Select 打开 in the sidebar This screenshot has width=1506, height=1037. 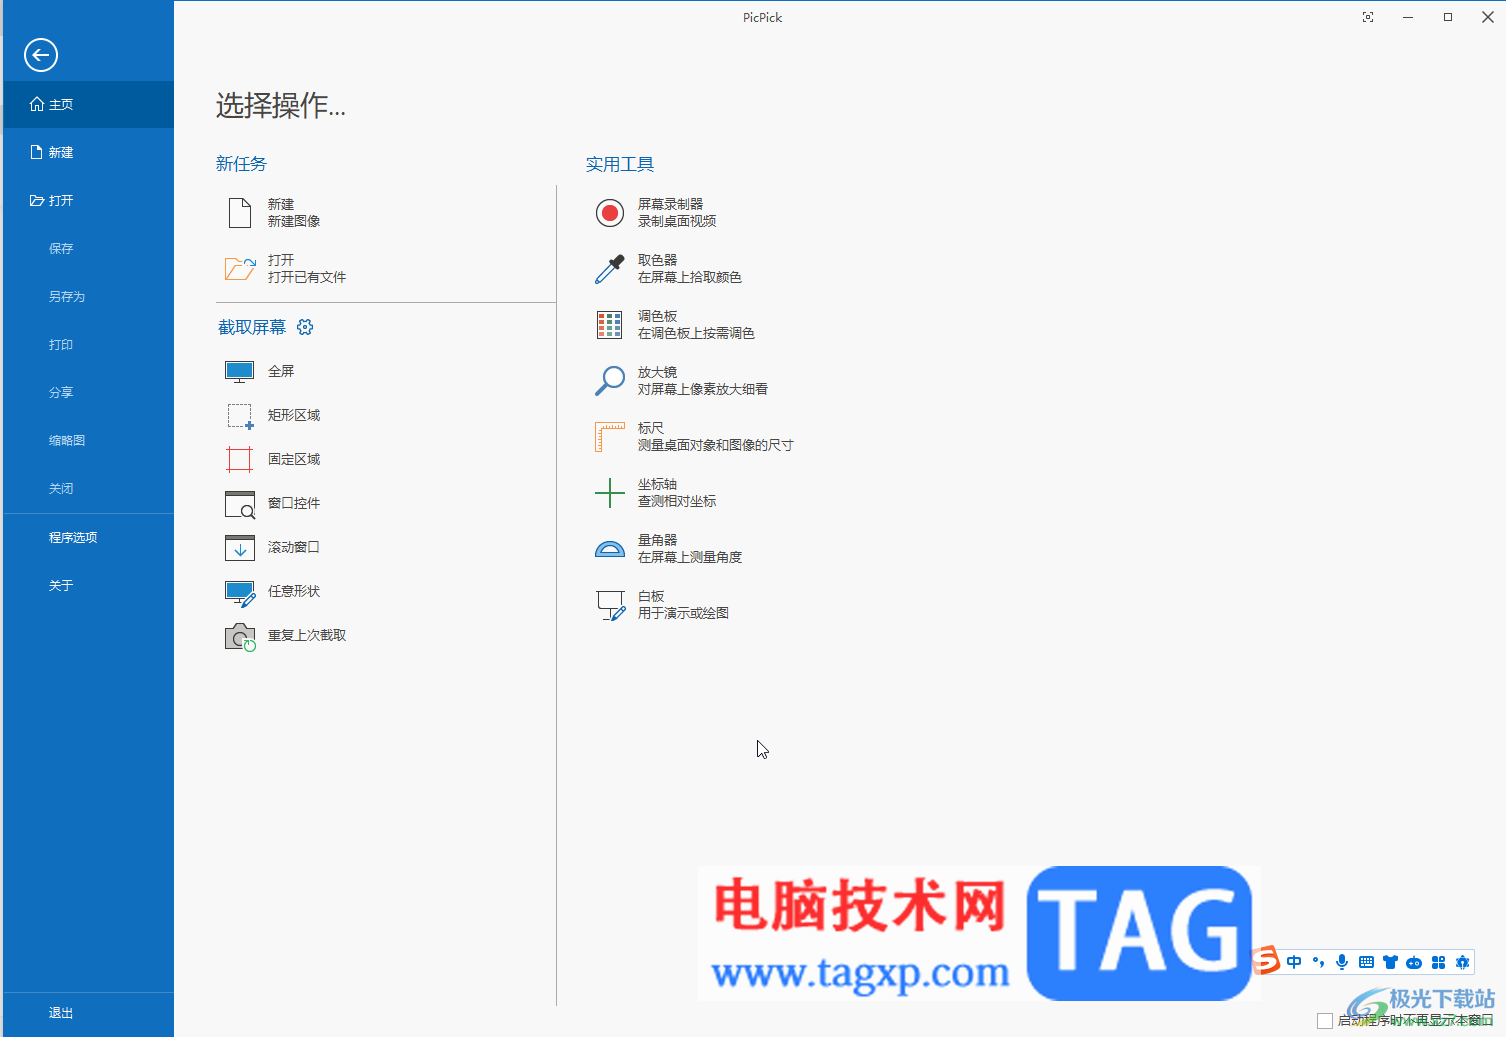coord(88,200)
